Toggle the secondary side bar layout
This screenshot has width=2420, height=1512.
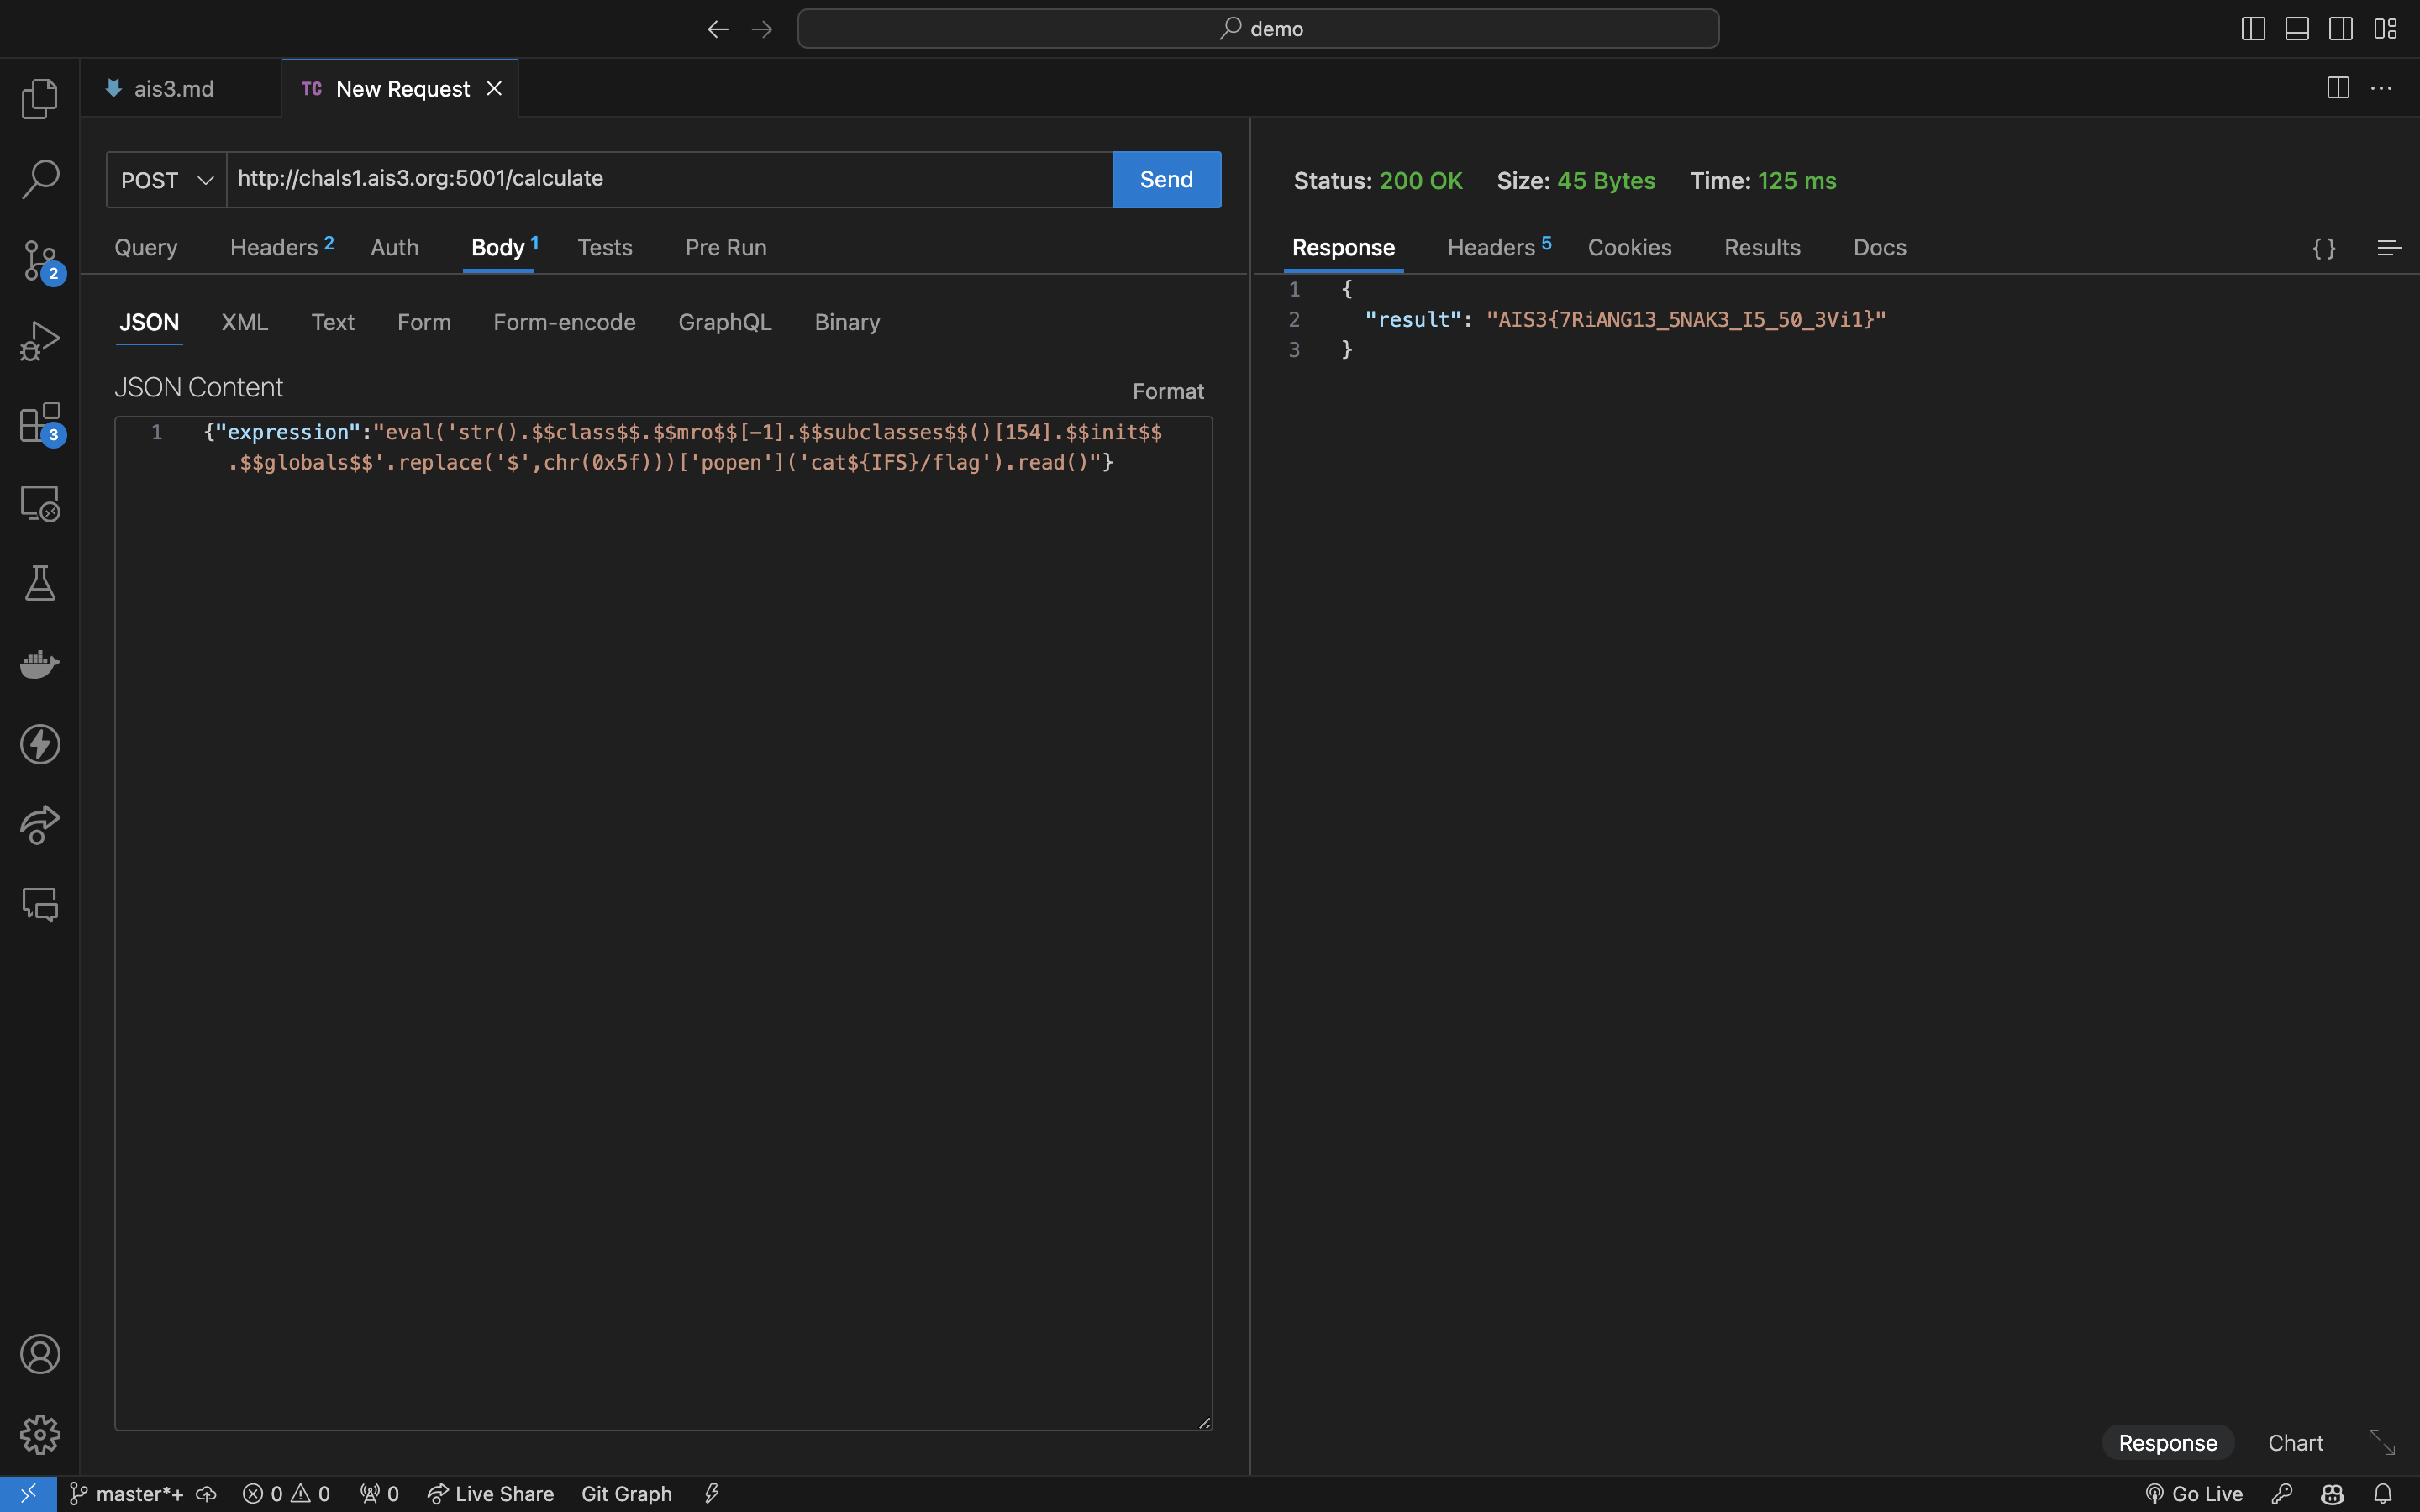coord(2341,29)
